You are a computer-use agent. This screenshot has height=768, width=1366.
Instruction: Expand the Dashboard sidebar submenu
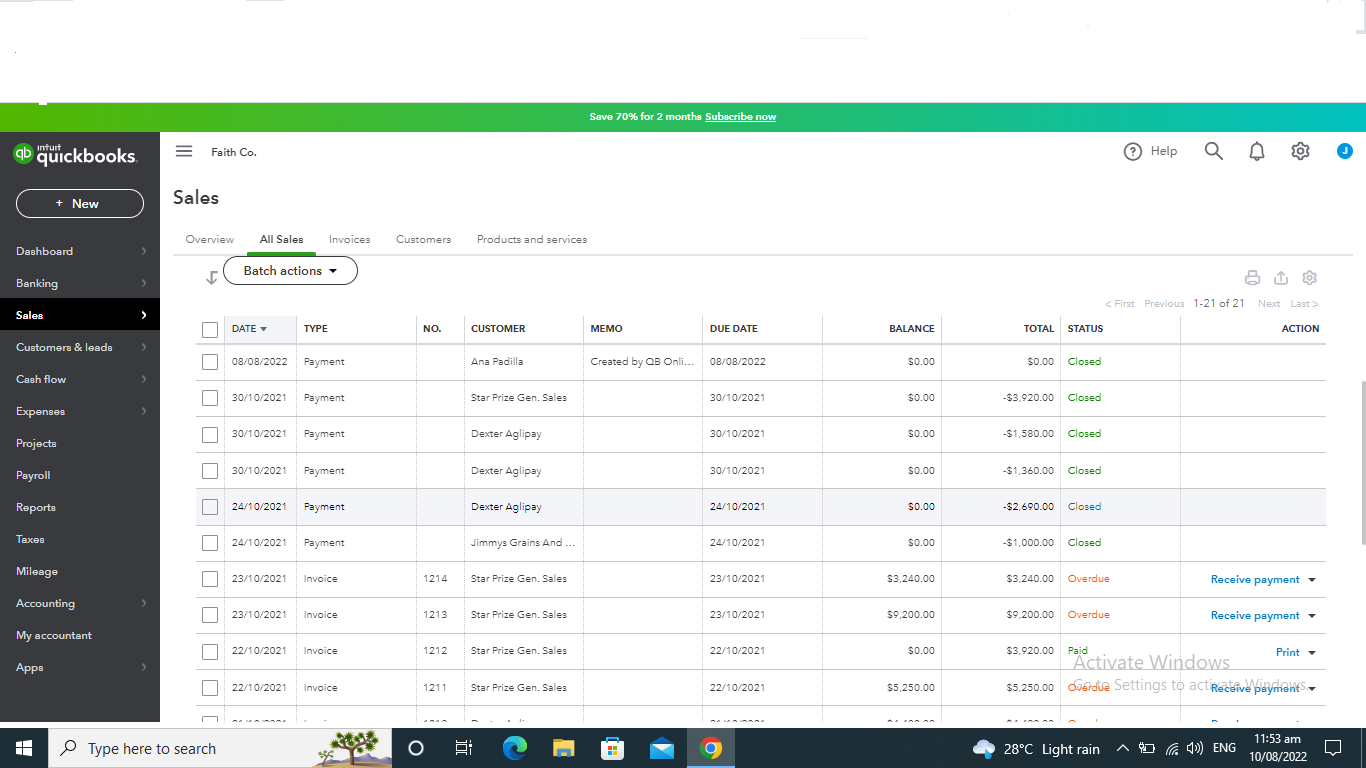click(144, 251)
